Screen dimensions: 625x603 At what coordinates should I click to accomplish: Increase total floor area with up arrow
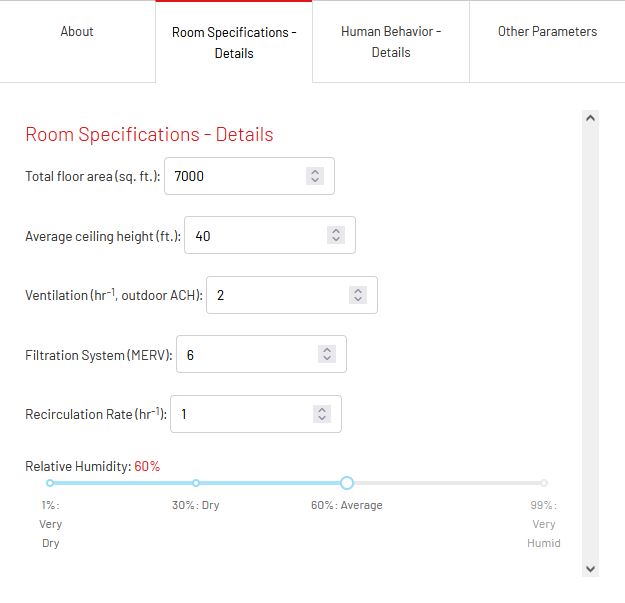coord(315,172)
